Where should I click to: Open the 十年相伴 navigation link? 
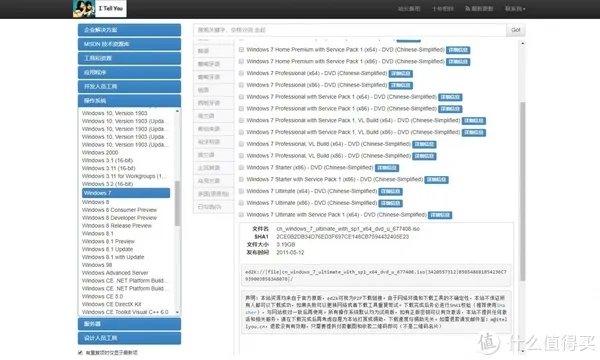443,8
